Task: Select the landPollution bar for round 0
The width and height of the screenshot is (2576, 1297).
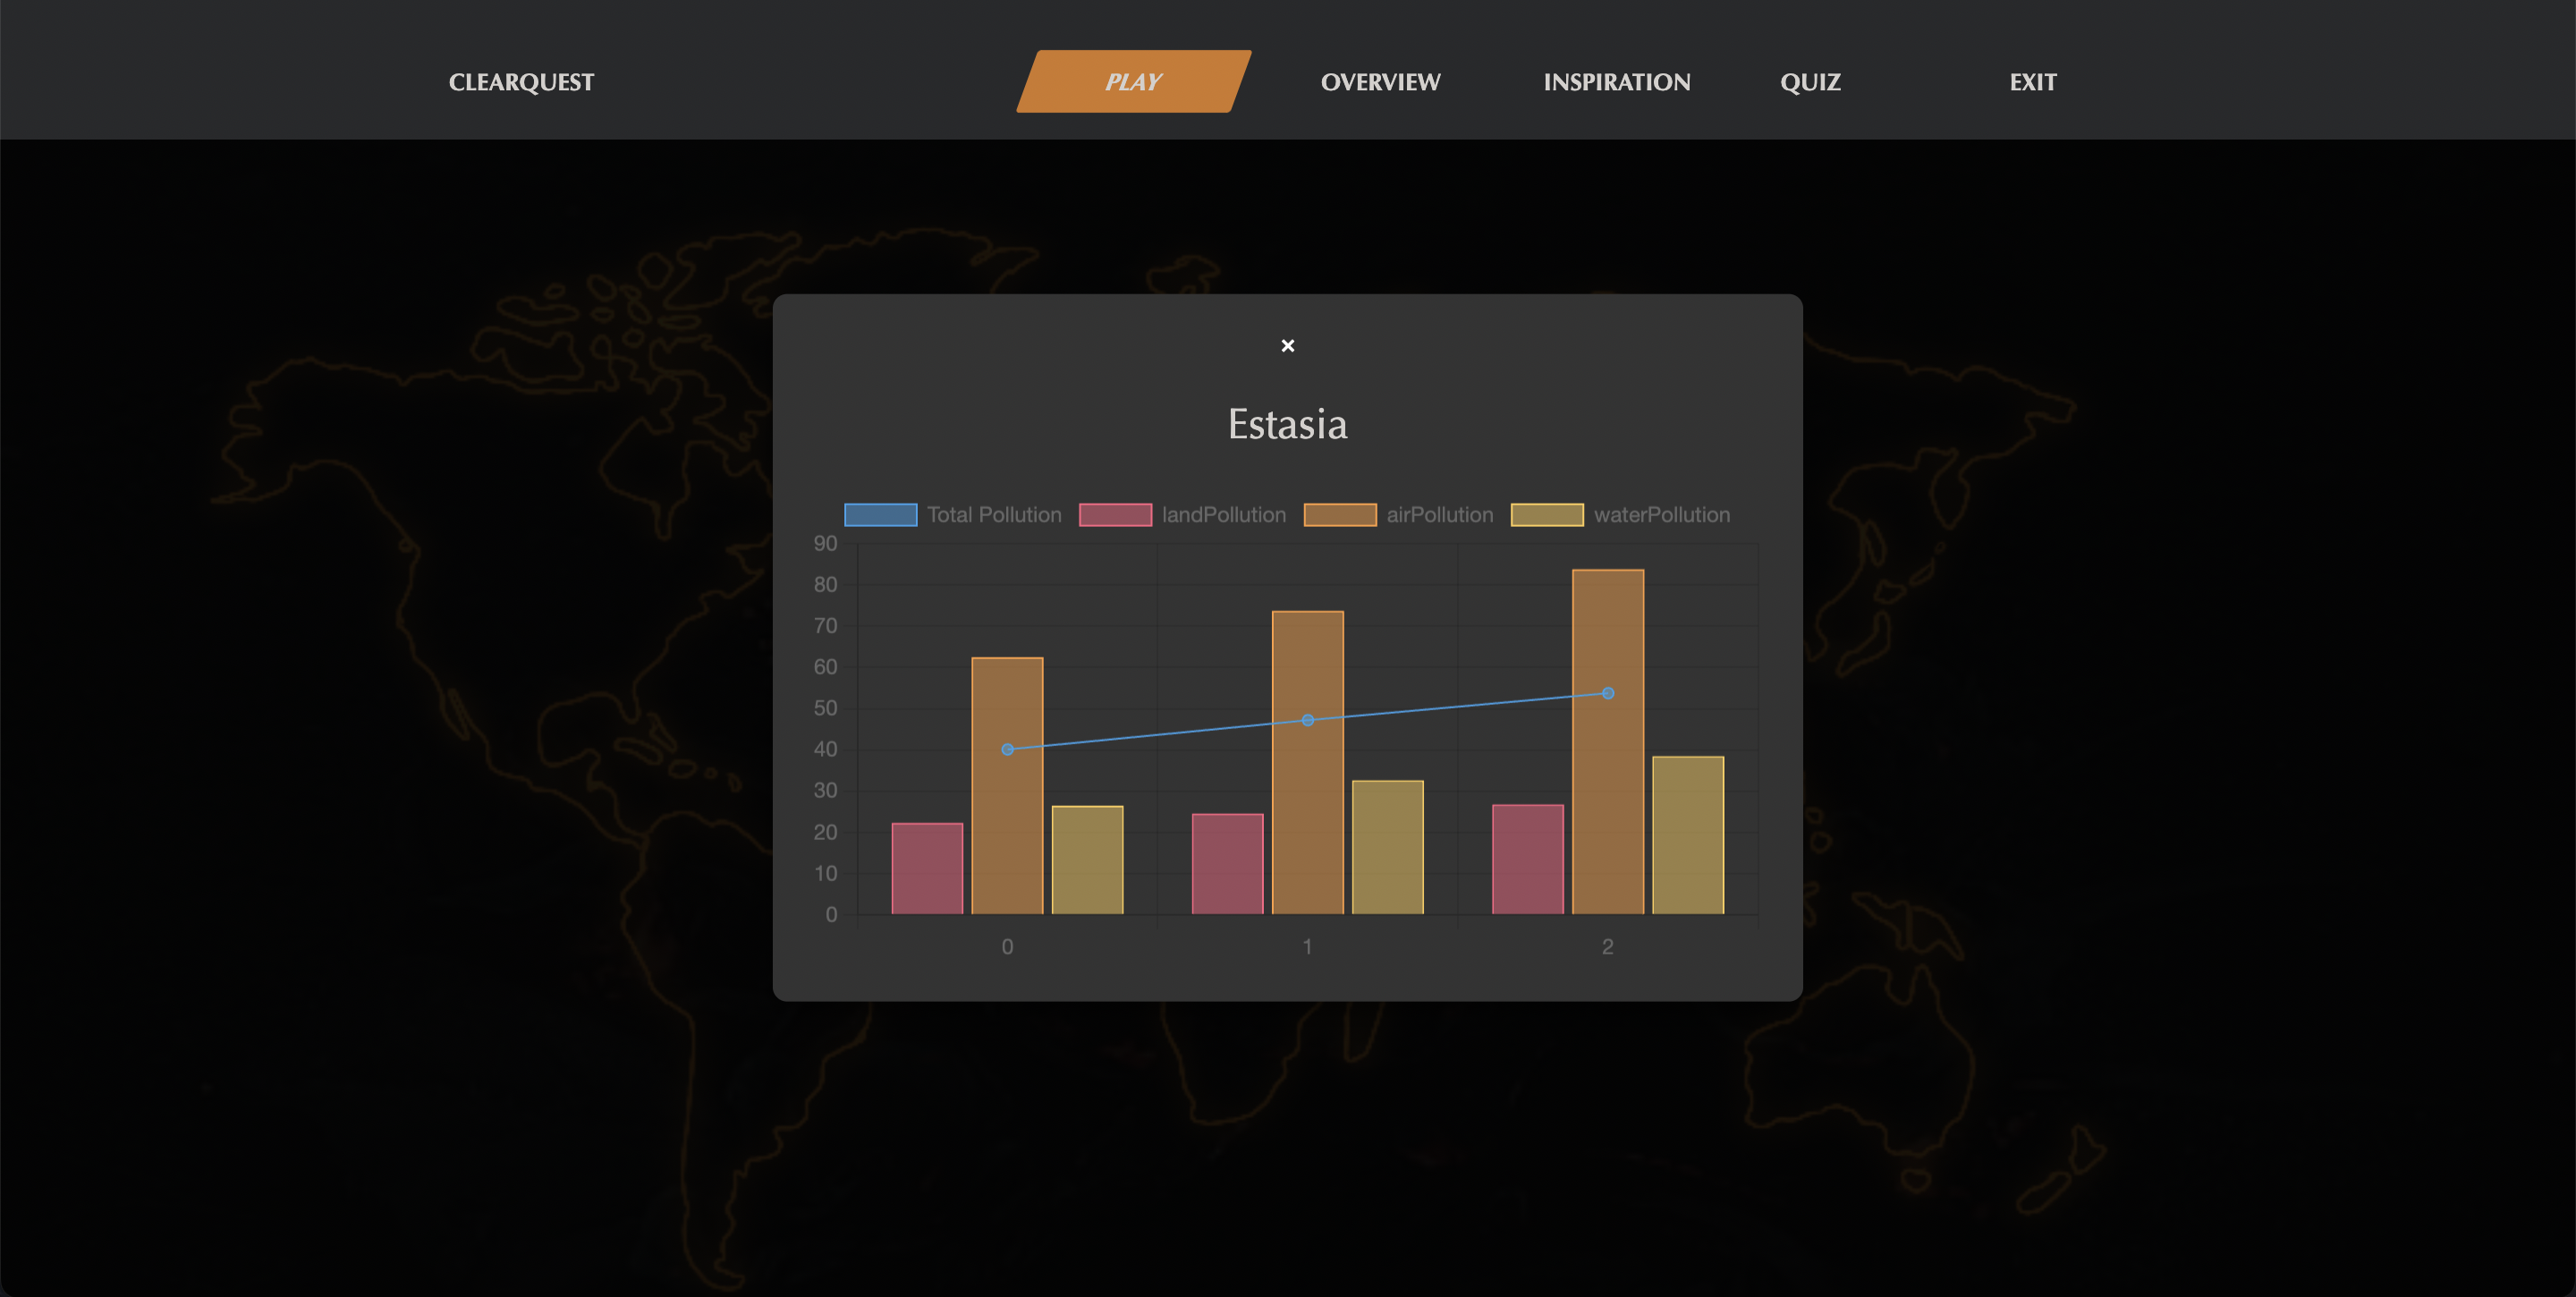Action: (927, 868)
